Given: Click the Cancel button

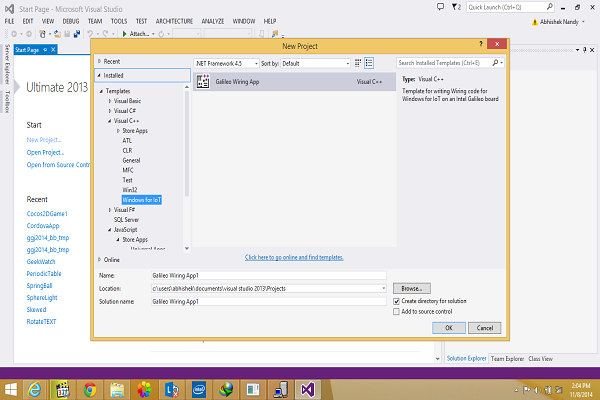Looking at the screenshot, I should pos(484,328).
